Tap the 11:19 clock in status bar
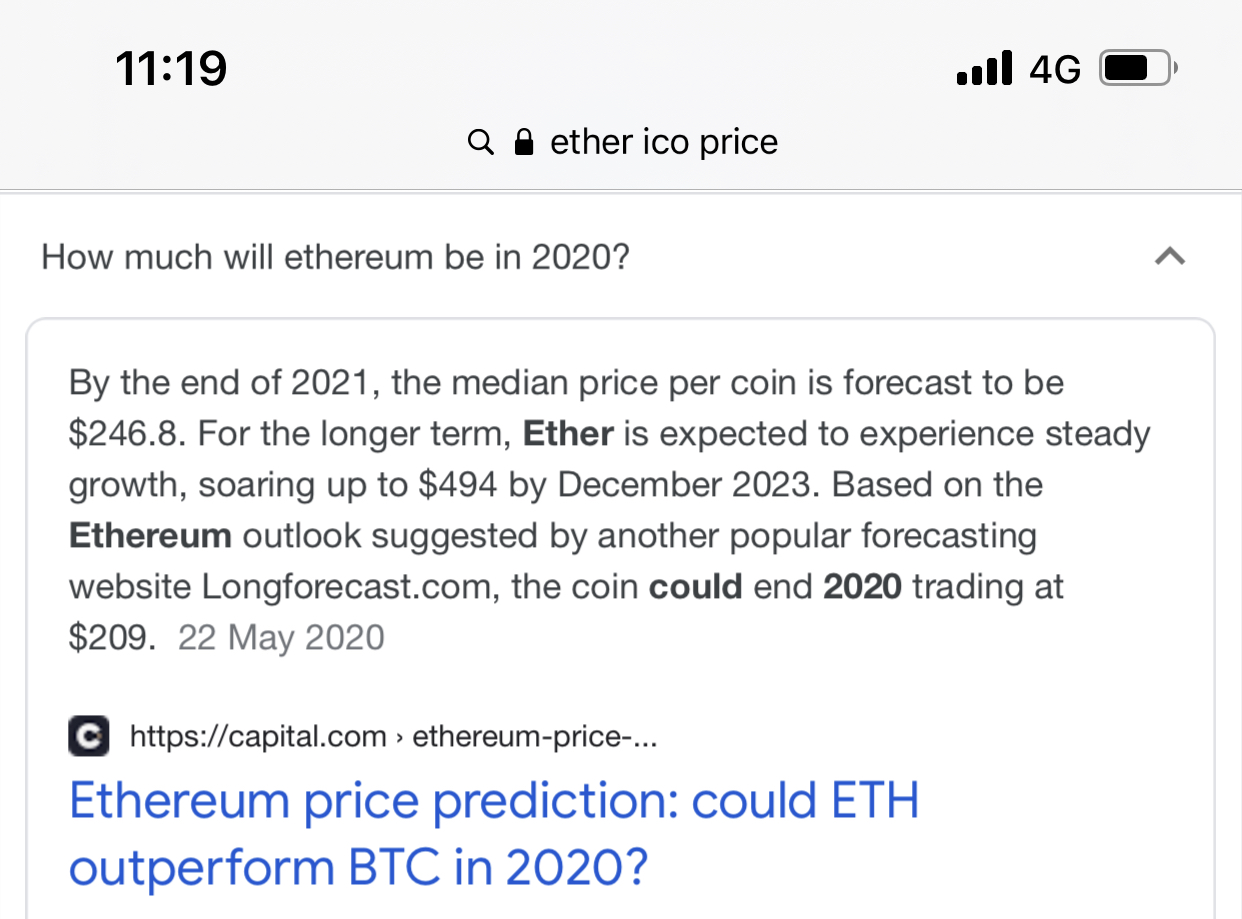This screenshot has width=1242, height=919. click(171, 69)
